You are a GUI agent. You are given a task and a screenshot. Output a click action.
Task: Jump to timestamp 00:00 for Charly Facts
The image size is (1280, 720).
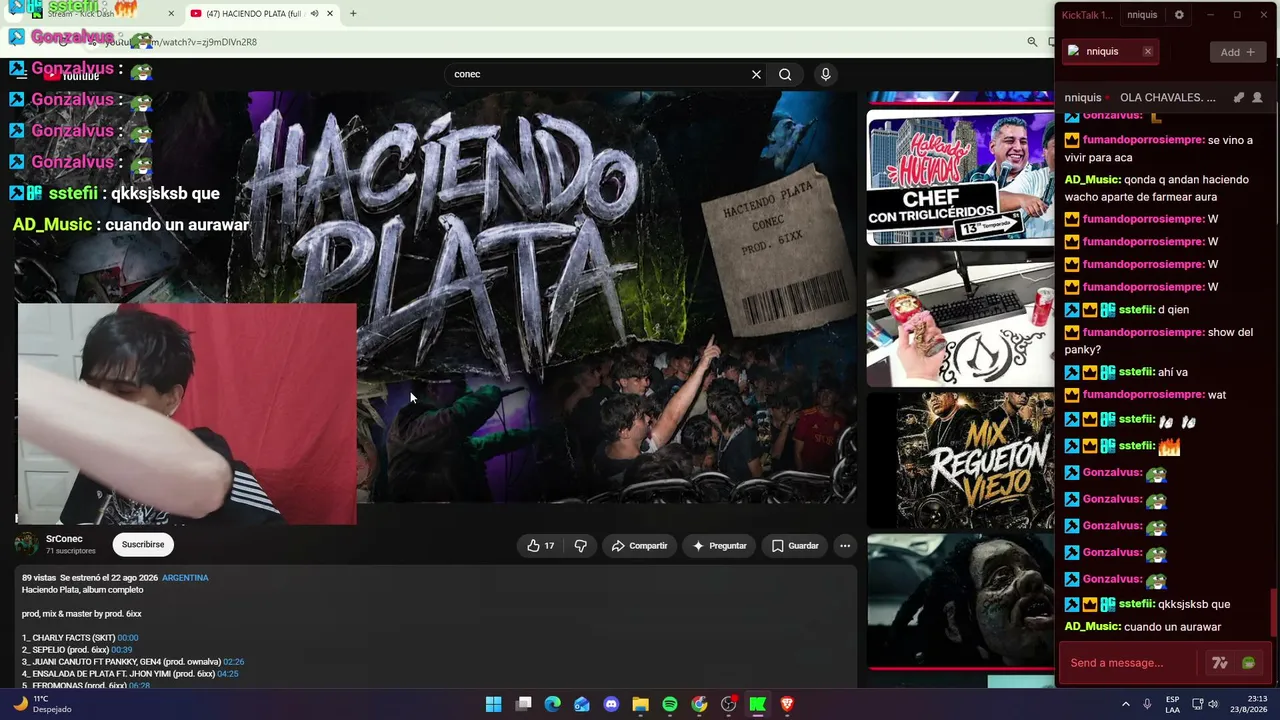[x=128, y=638]
